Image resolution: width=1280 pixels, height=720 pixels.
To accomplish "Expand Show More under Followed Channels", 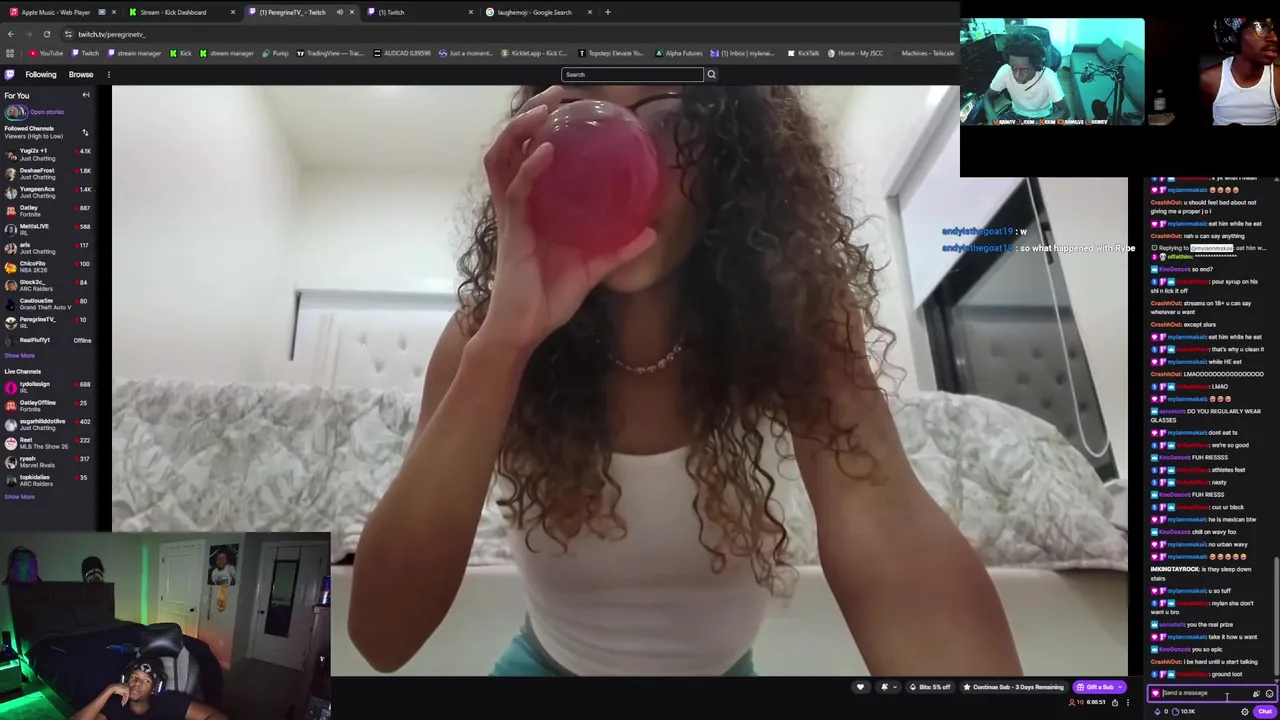I will (x=19, y=355).
